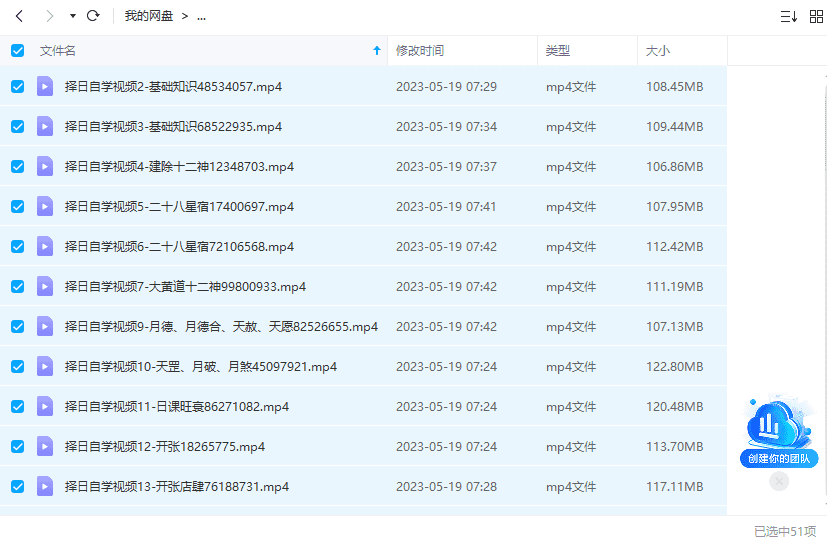
Task: Refresh the file list
Action: [x=93, y=16]
